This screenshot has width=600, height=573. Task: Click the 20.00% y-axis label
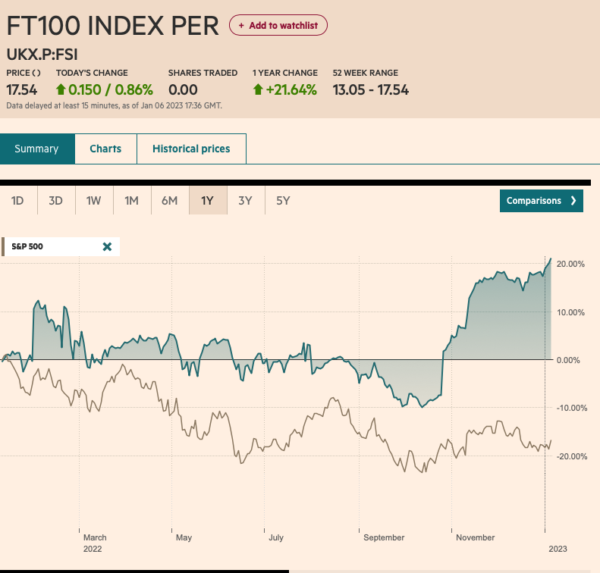click(x=571, y=264)
